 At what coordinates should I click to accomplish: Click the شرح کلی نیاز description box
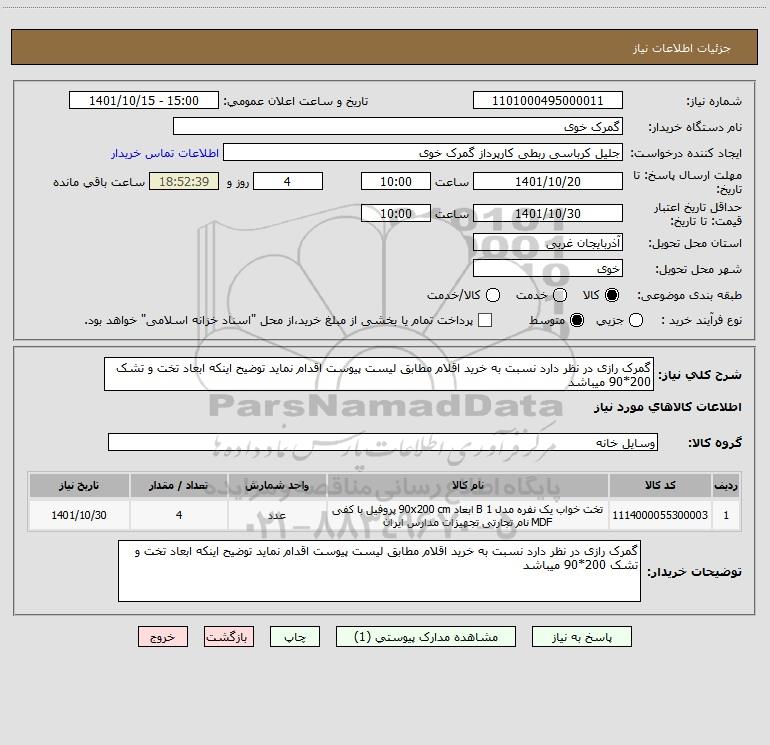(379, 374)
